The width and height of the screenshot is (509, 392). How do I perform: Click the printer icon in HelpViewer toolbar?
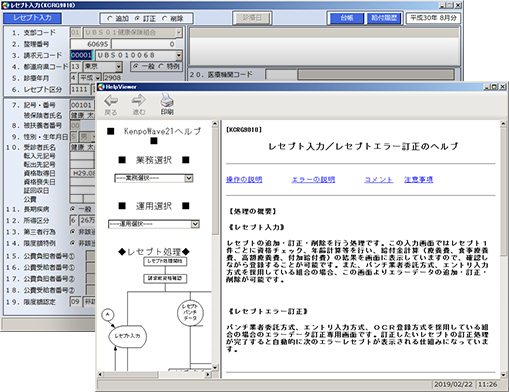coord(167,100)
